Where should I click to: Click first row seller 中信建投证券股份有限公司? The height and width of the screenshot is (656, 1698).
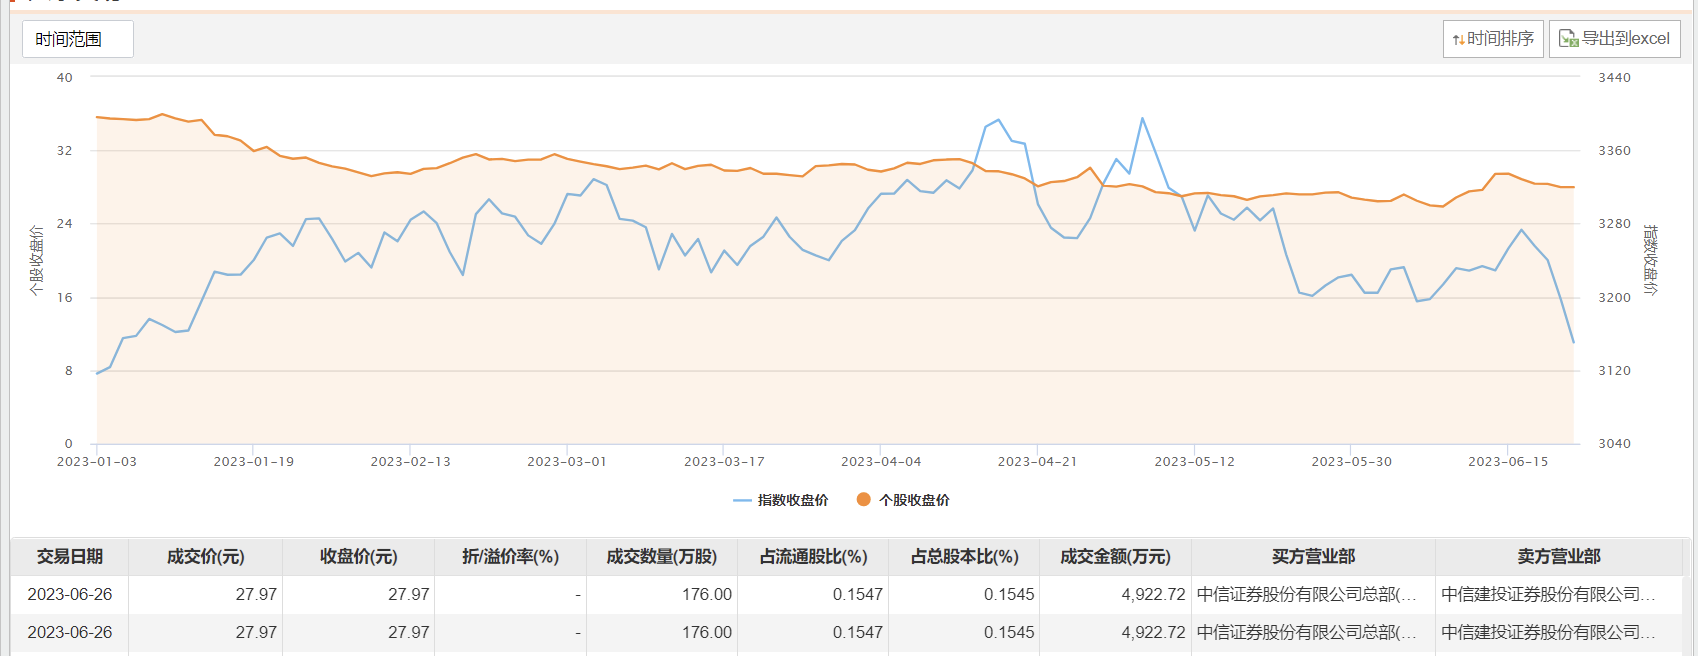click(x=1548, y=594)
